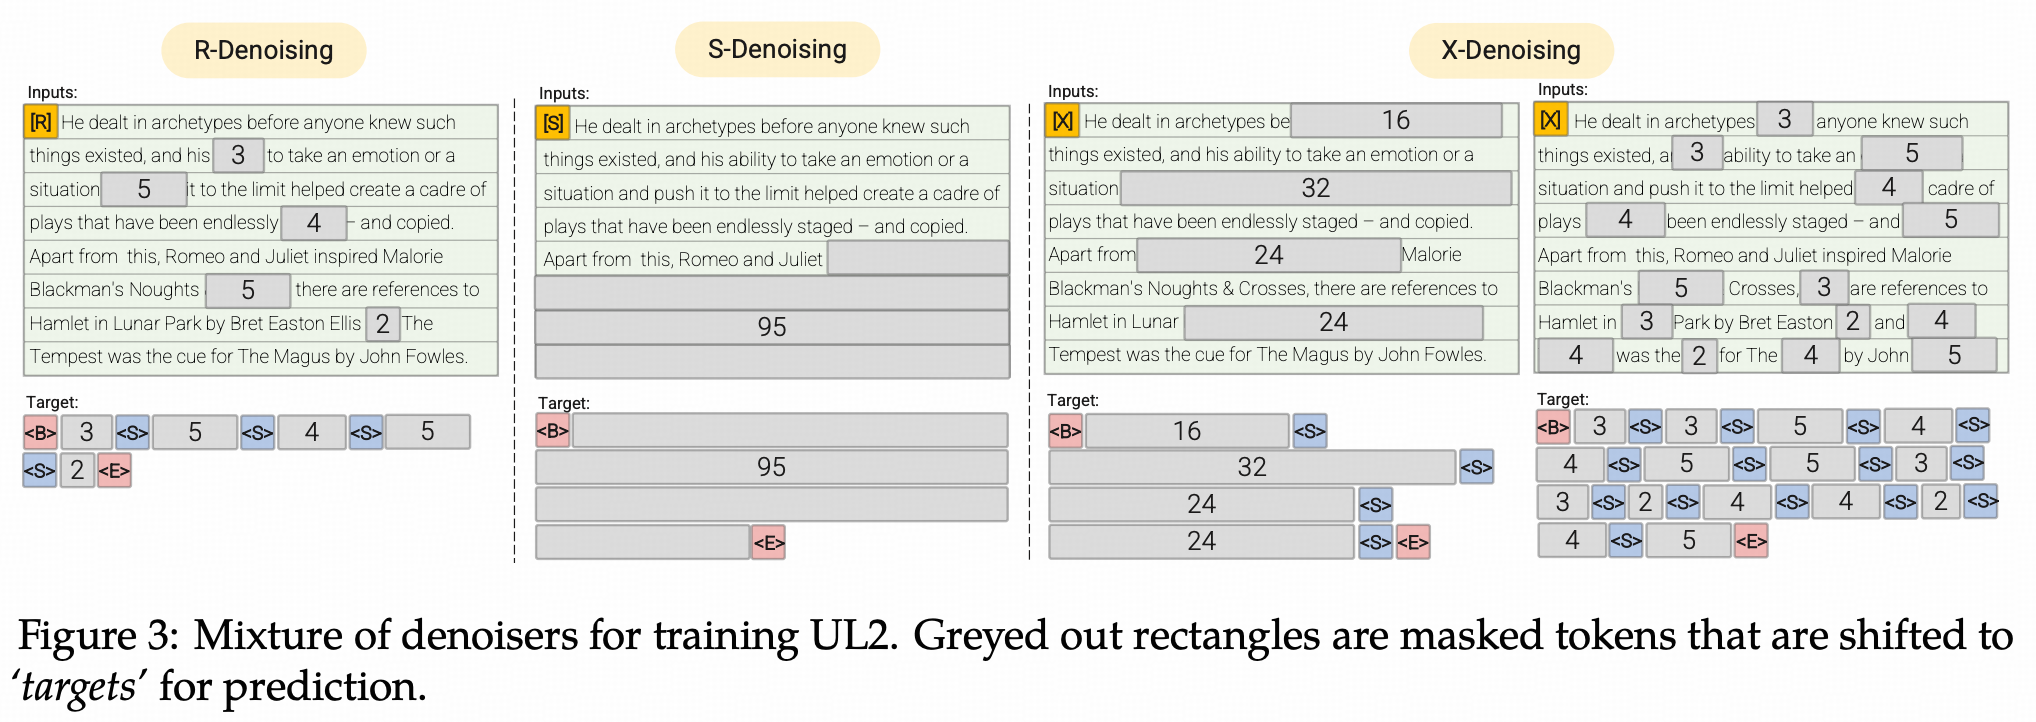
Task: Click the masked span labeled 16 in inputs
Action: (1396, 120)
